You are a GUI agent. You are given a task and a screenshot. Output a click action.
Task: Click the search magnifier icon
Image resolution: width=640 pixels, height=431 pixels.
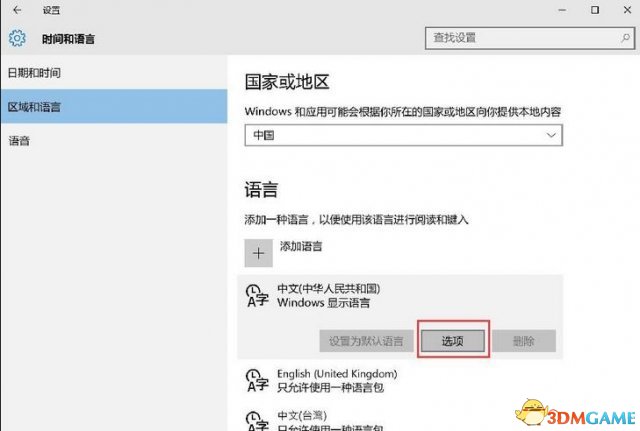tap(625, 38)
